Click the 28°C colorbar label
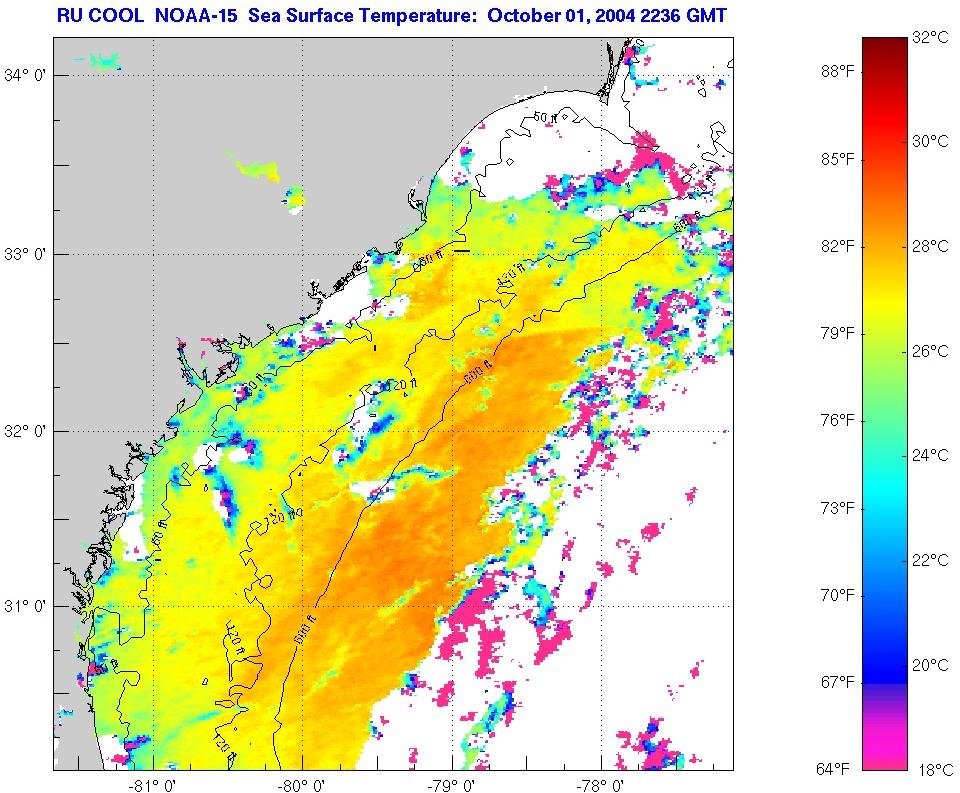960x793 pixels. (930, 246)
